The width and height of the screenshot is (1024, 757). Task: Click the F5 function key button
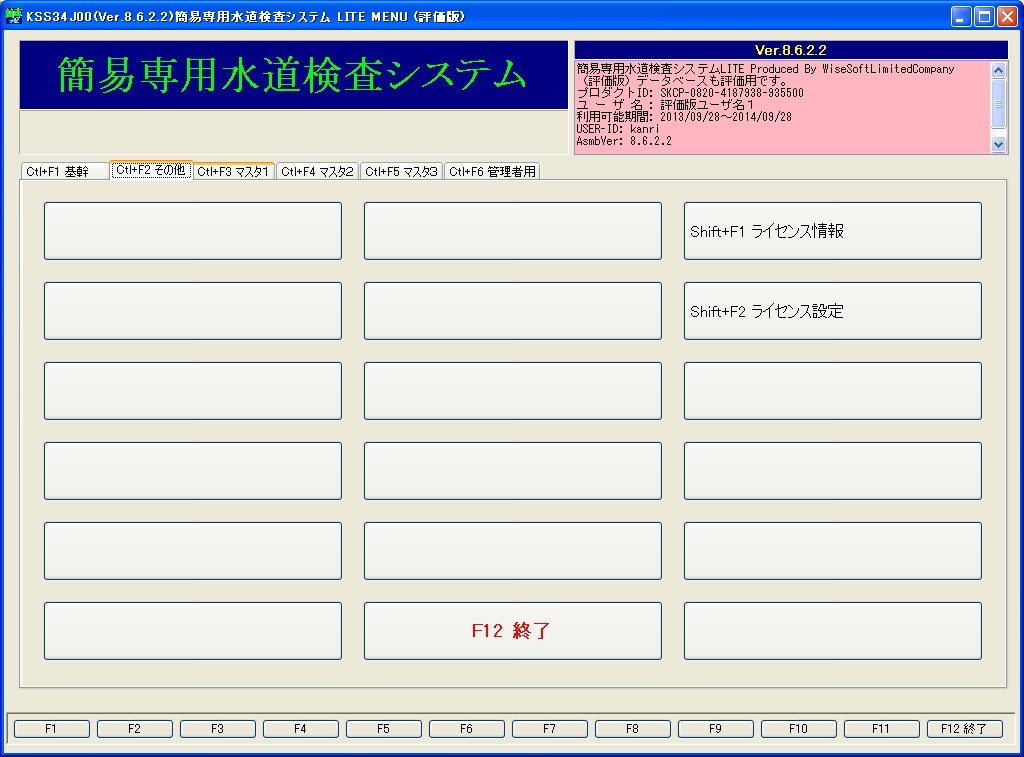pyautogui.click(x=383, y=729)
